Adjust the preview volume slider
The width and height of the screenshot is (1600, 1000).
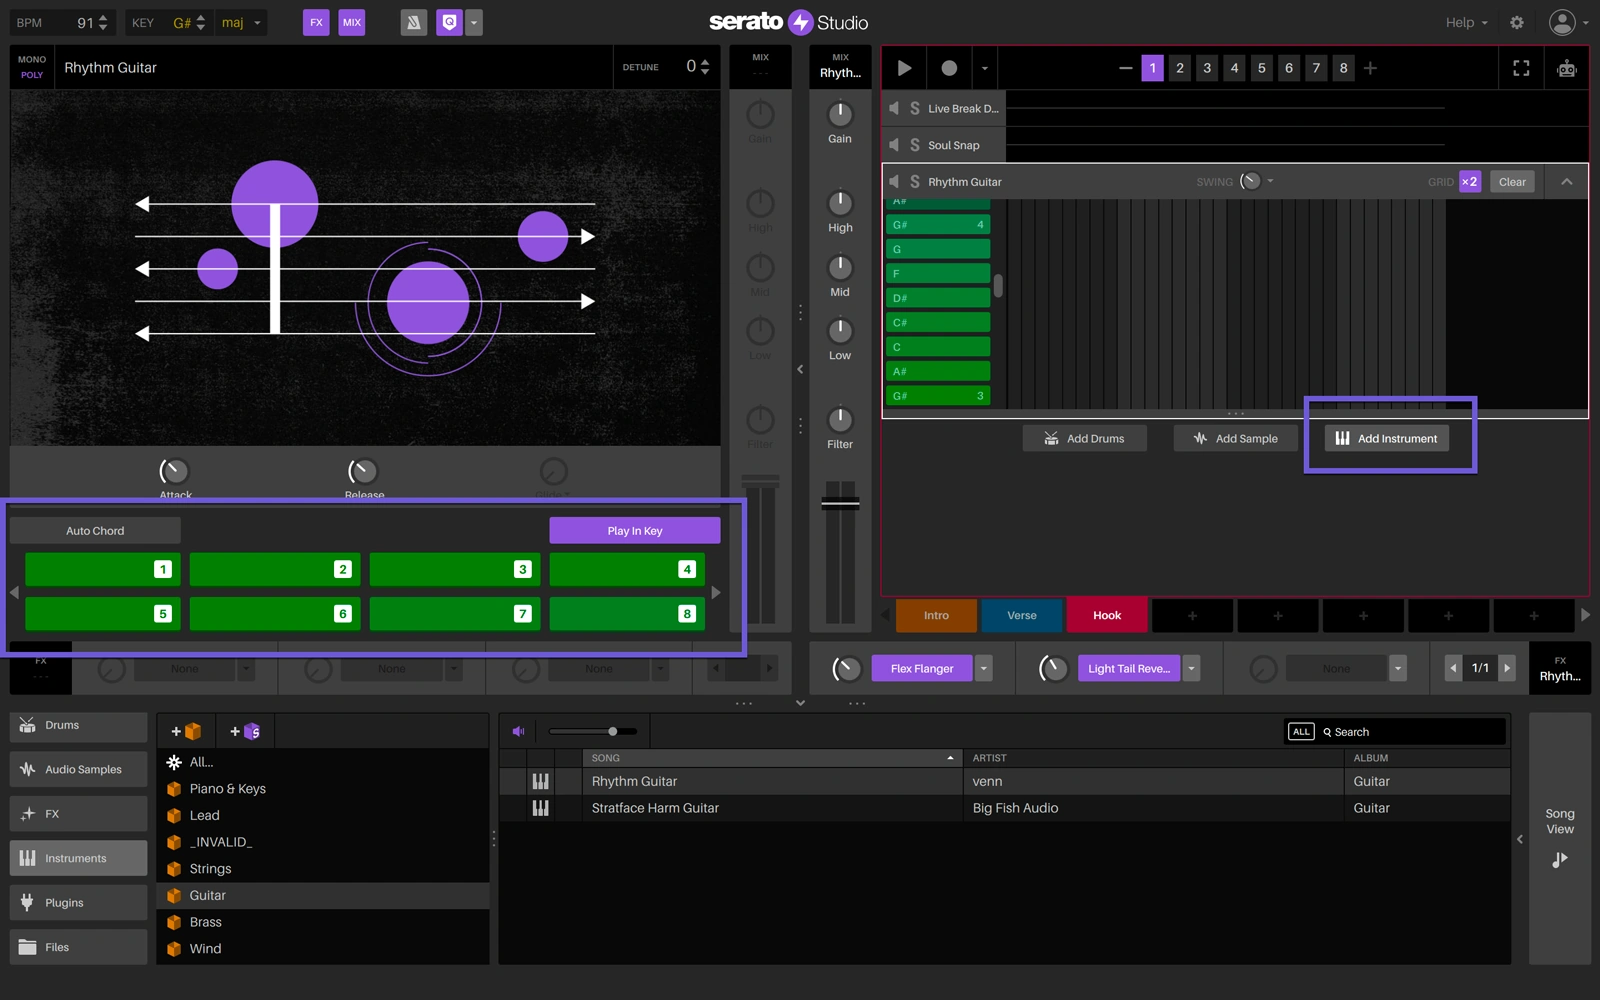point(595,731)
